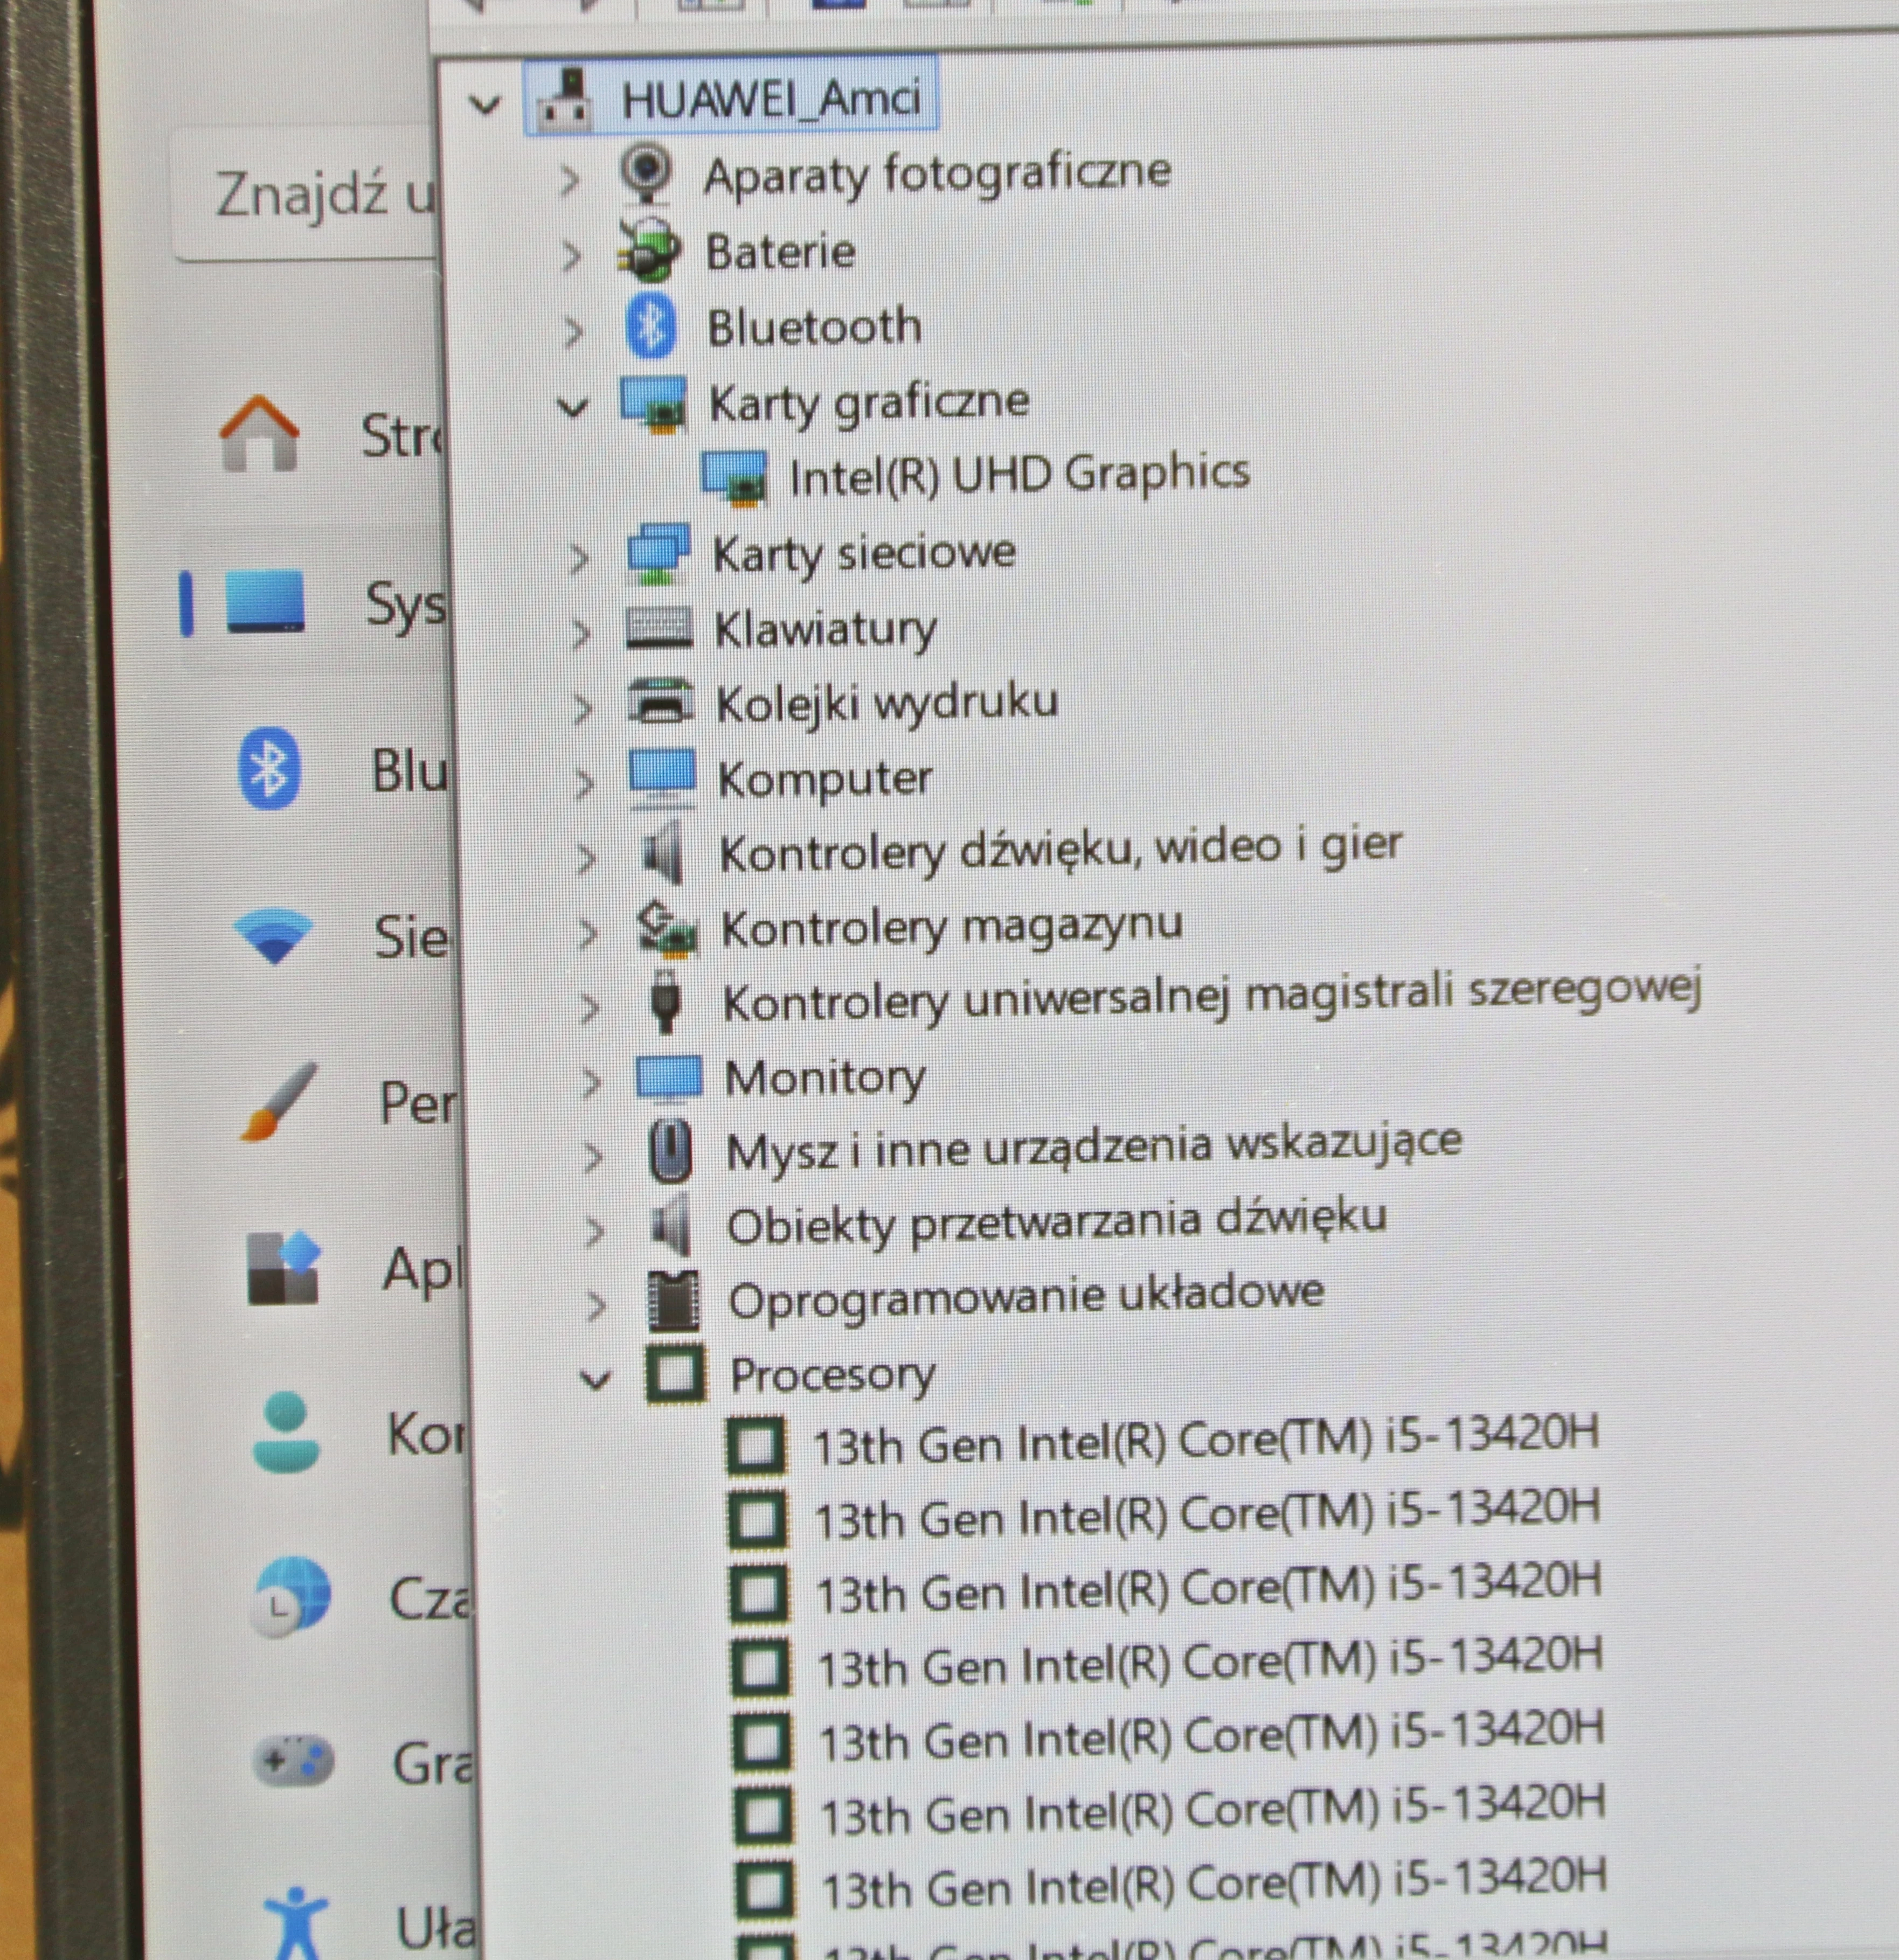Image resolution: width=1899 pixels, height=1960 pixels.
Task: Open Time and language clock icon in Settings
Action: (292, 1597)
